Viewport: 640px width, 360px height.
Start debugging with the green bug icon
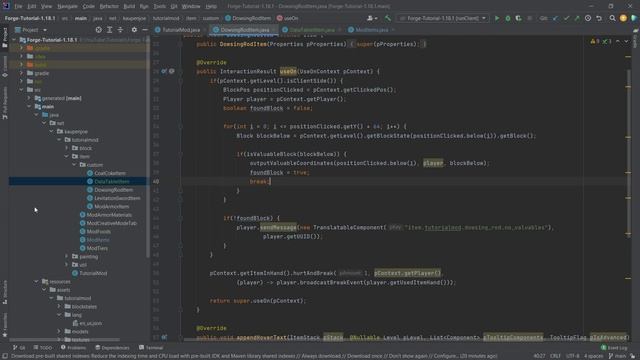[x=508, y=18]
